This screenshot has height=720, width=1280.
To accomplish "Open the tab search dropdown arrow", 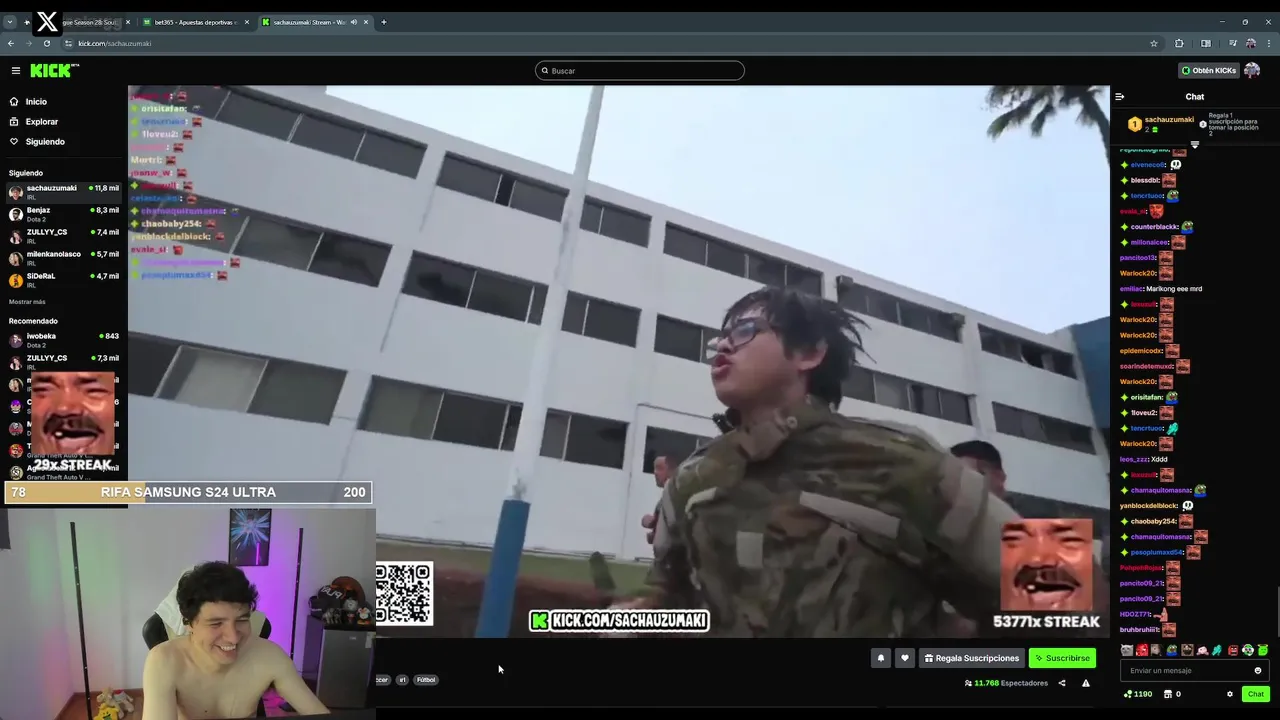I will [x=10, y=21].
